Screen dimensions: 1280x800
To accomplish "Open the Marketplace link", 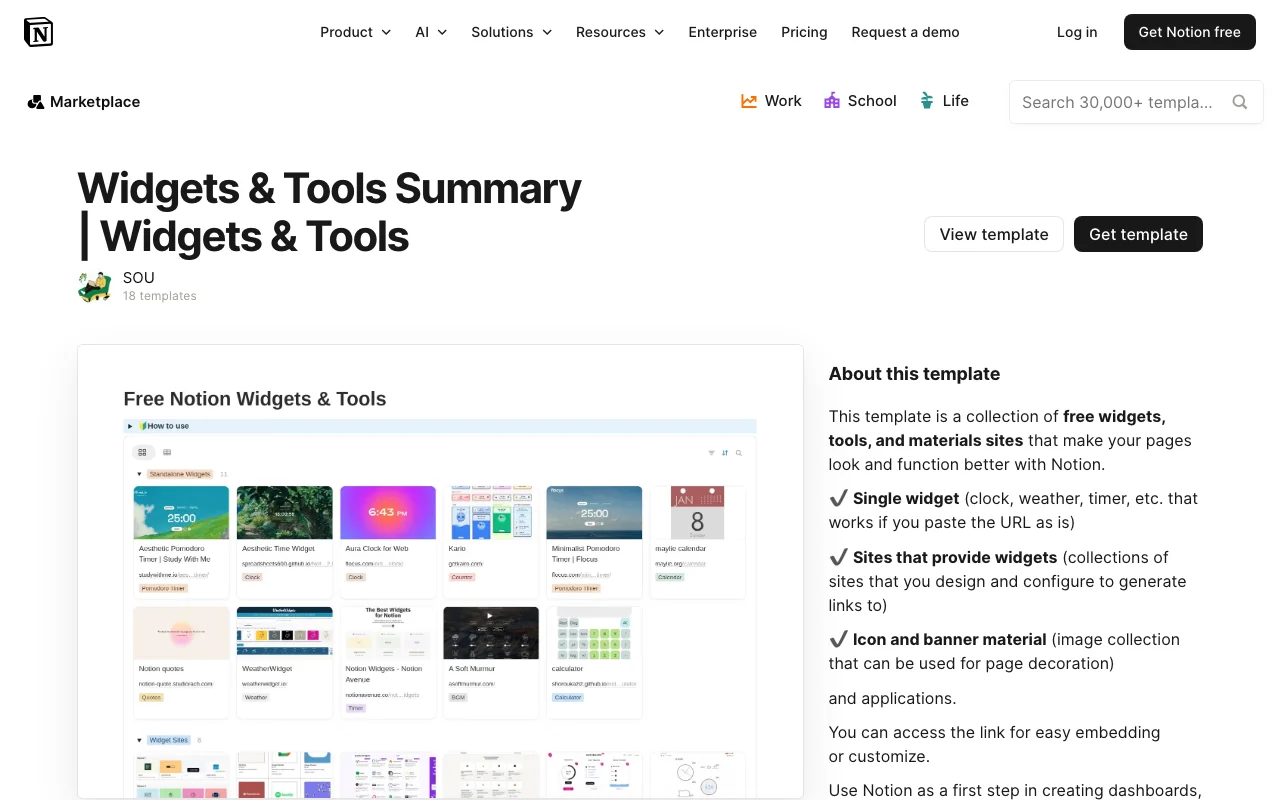I will pyautogui.click(x=84, y=102).
